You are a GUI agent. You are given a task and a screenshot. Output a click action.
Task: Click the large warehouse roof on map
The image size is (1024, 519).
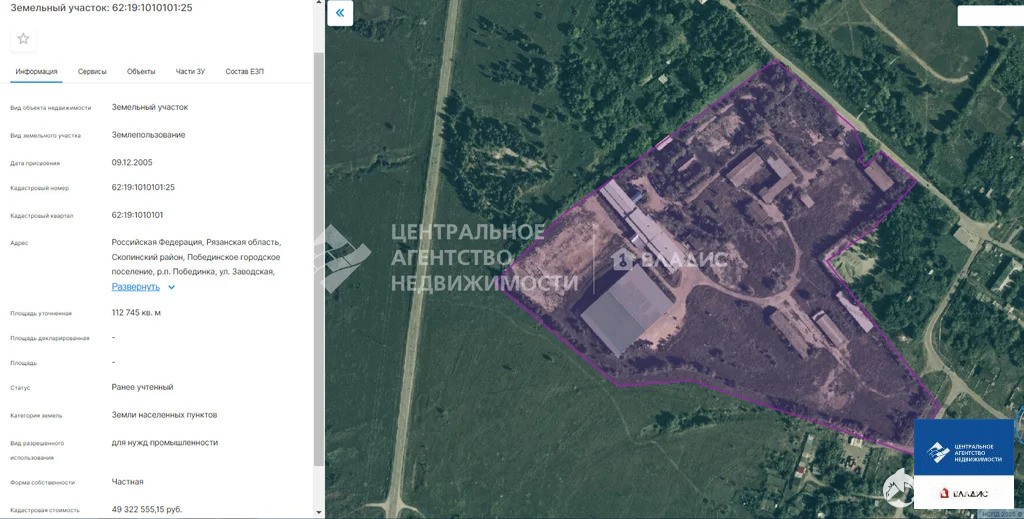tap(626, 310)
